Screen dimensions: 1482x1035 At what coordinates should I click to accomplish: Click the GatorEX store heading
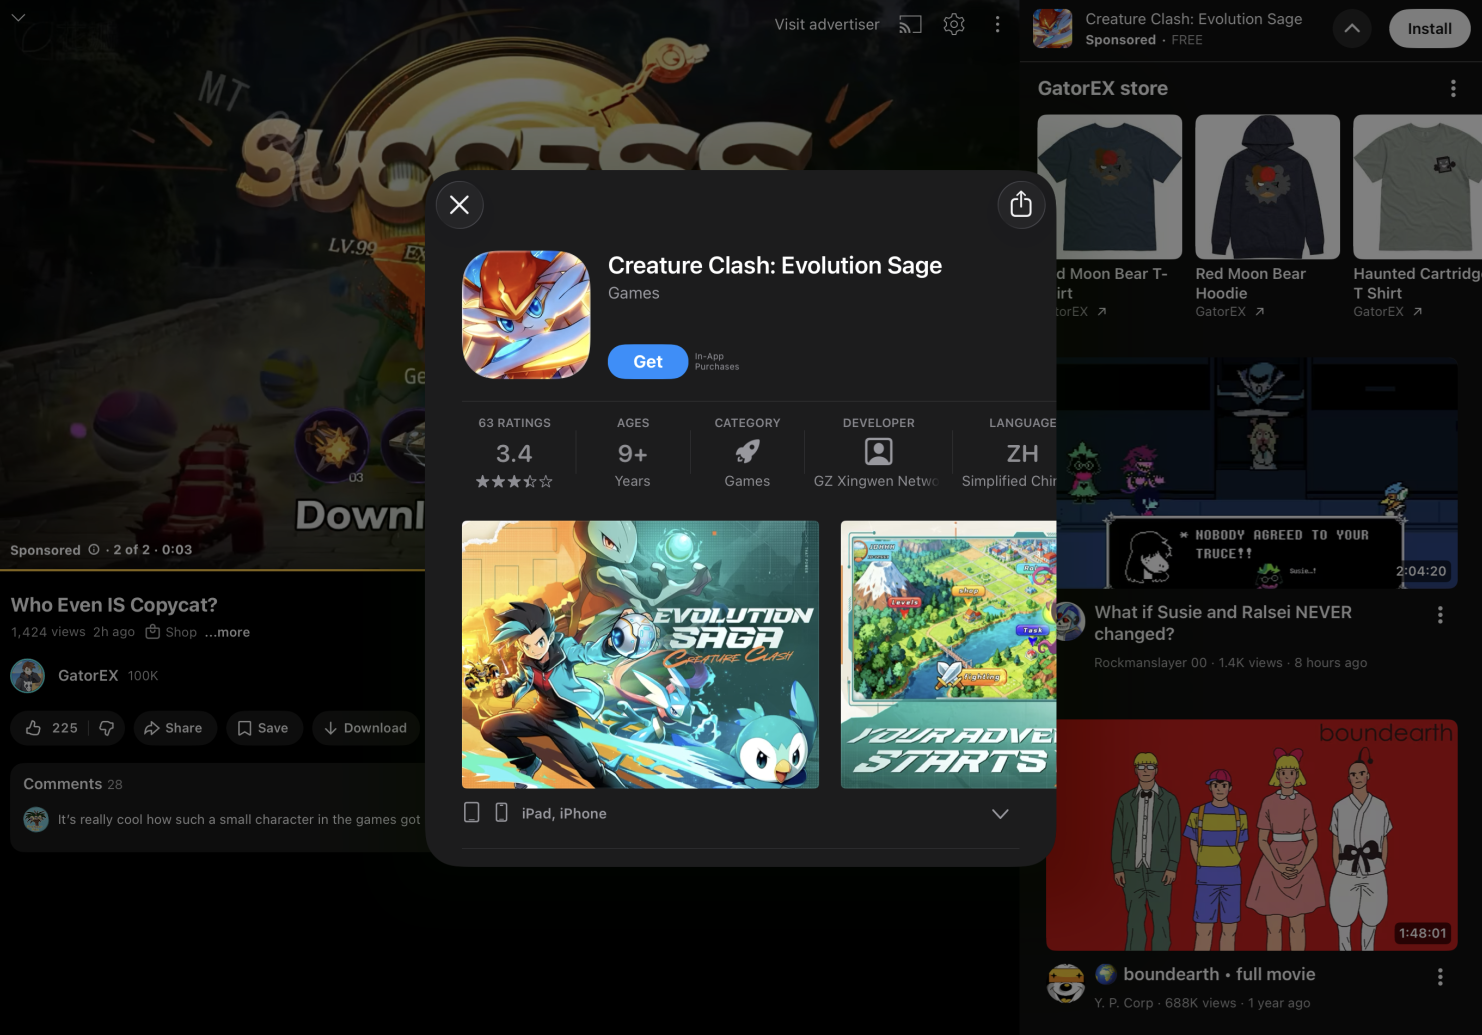(1103, 89)
